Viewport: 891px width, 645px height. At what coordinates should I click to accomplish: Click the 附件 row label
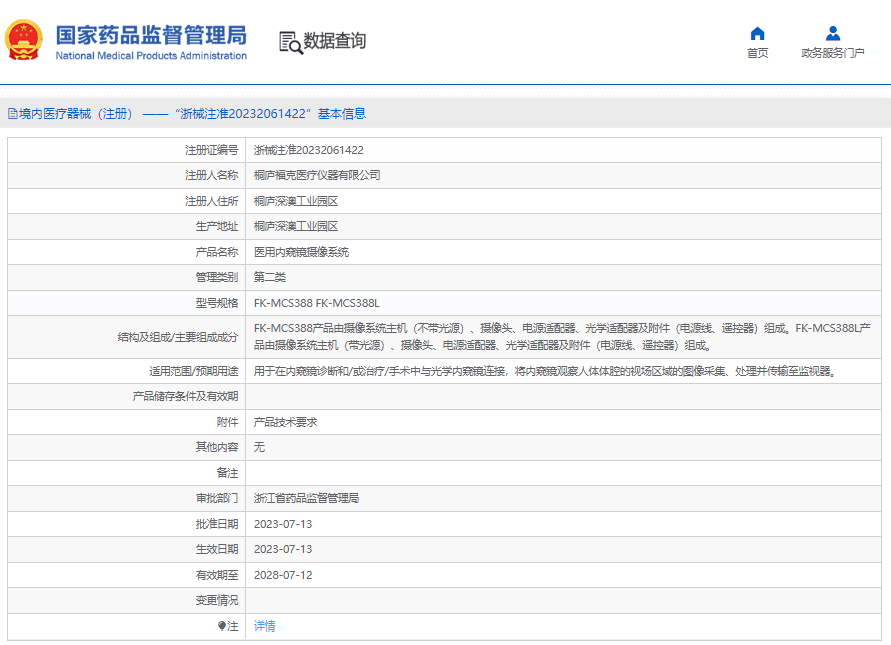point(227,422)
